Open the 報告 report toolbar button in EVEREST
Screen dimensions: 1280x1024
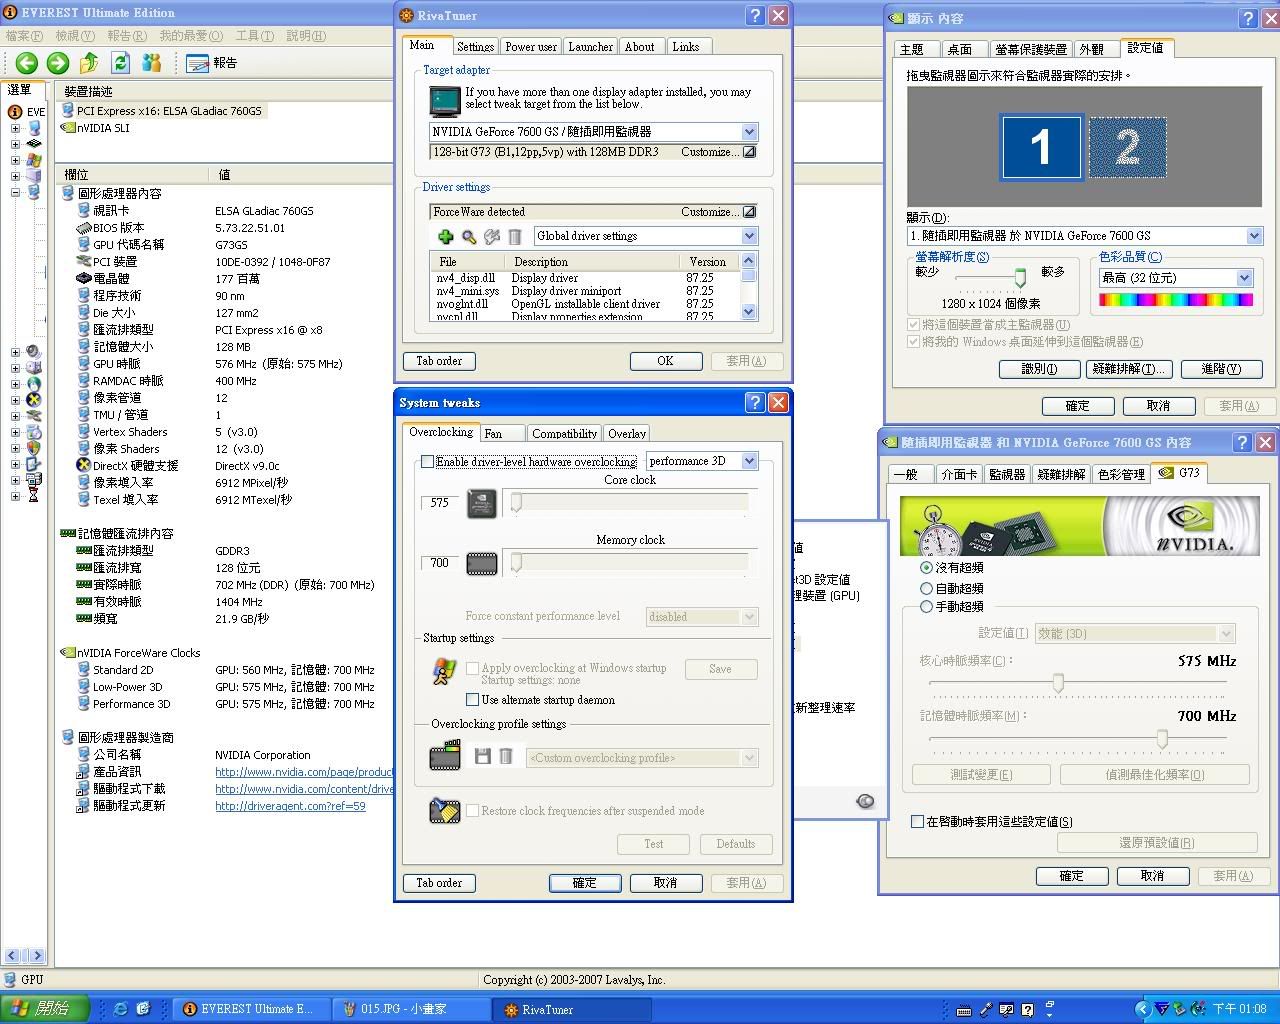[x=212, y=63]
